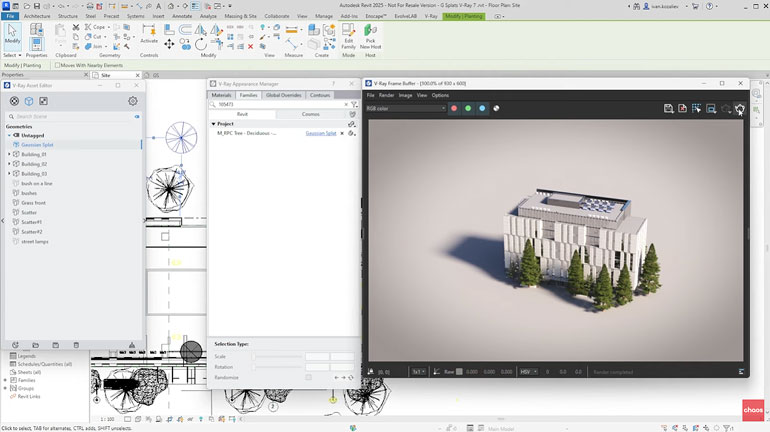
Task: Switch to the Cosmos source toggle
Action: coord(310,114)
